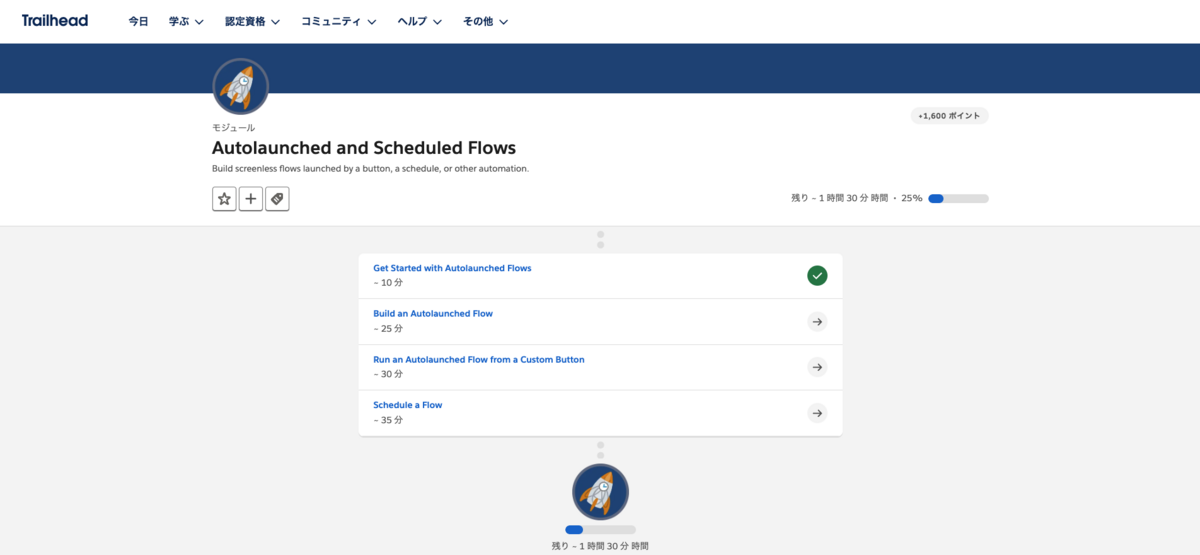The width and height of the screenshot is (1200, 555).
Task: Click the rocket badge below unit list
Action: 600,492
